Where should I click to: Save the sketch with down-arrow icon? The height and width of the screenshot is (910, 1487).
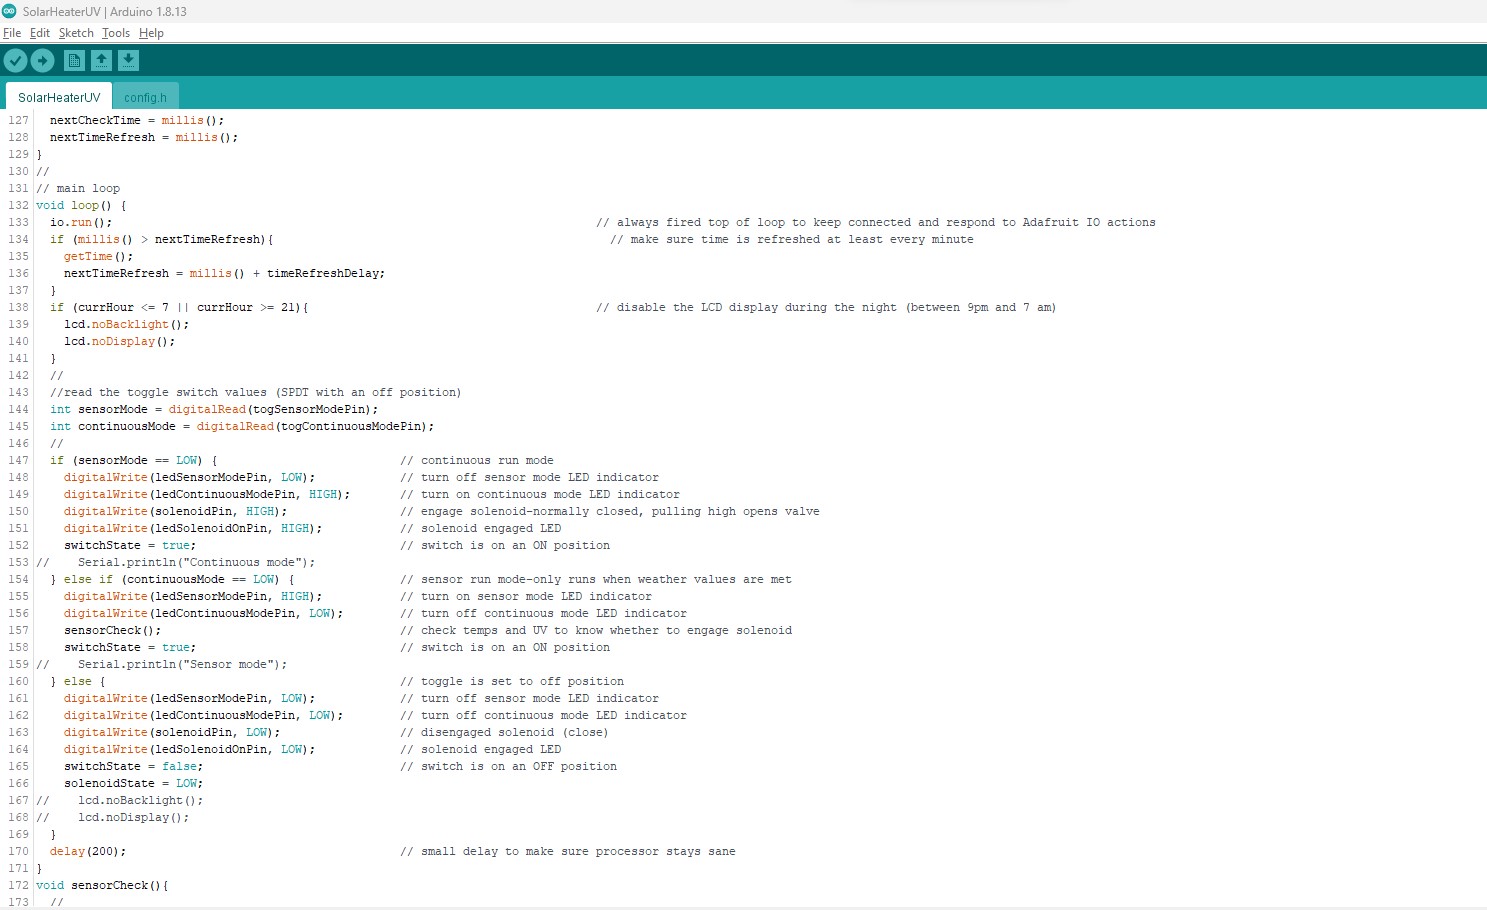coord(128,61)
